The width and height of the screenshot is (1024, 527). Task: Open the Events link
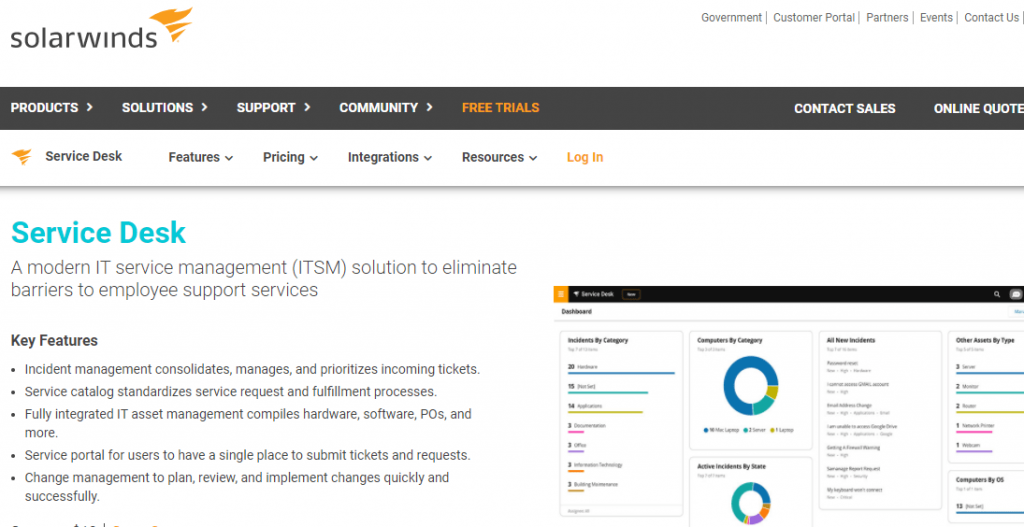tap(936, 18)
